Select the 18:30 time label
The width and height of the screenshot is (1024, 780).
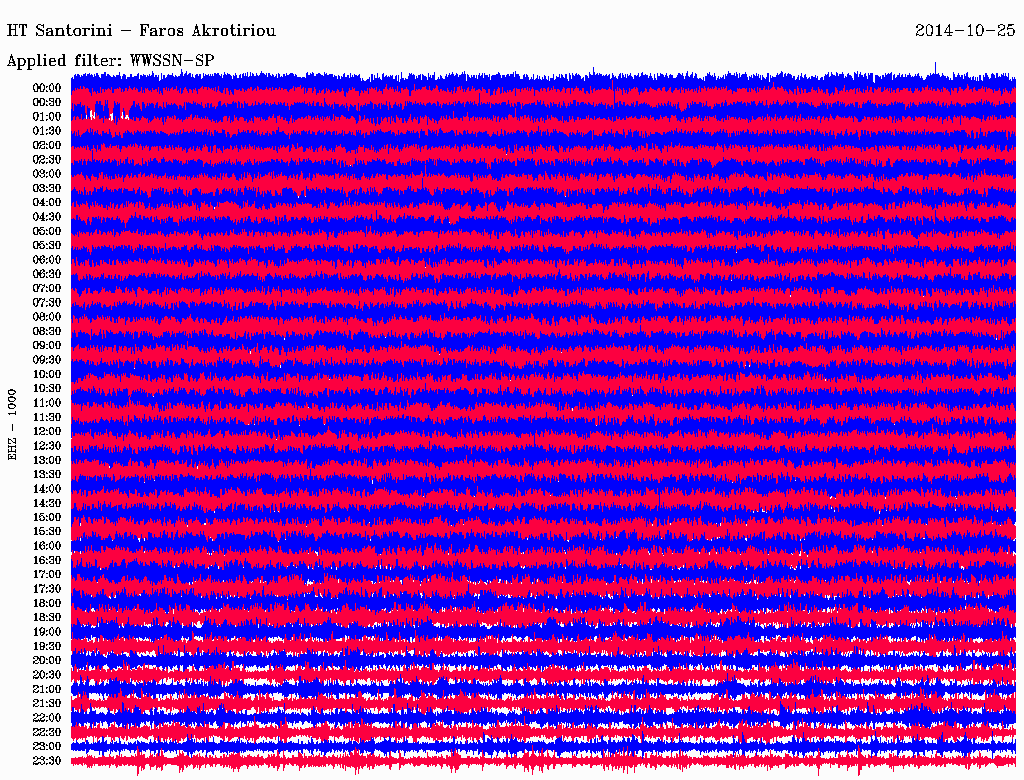(47, 617)
